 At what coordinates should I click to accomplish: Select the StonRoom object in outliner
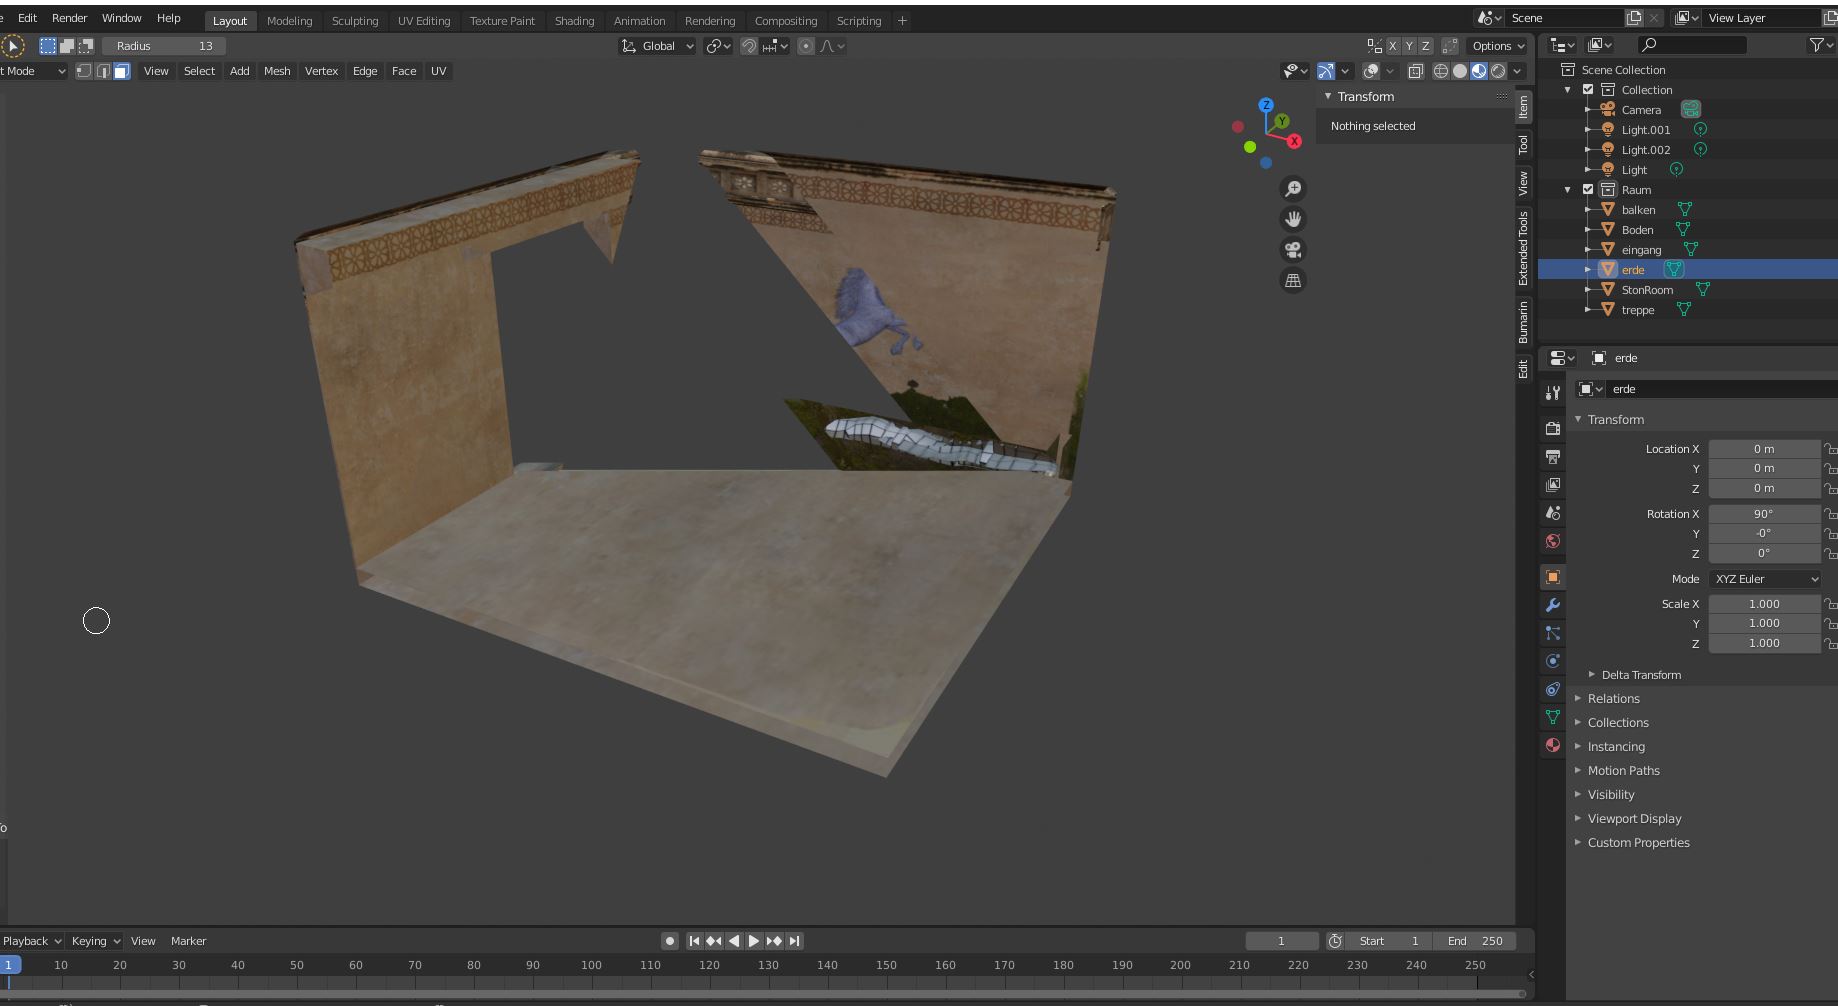[1646, 290]
